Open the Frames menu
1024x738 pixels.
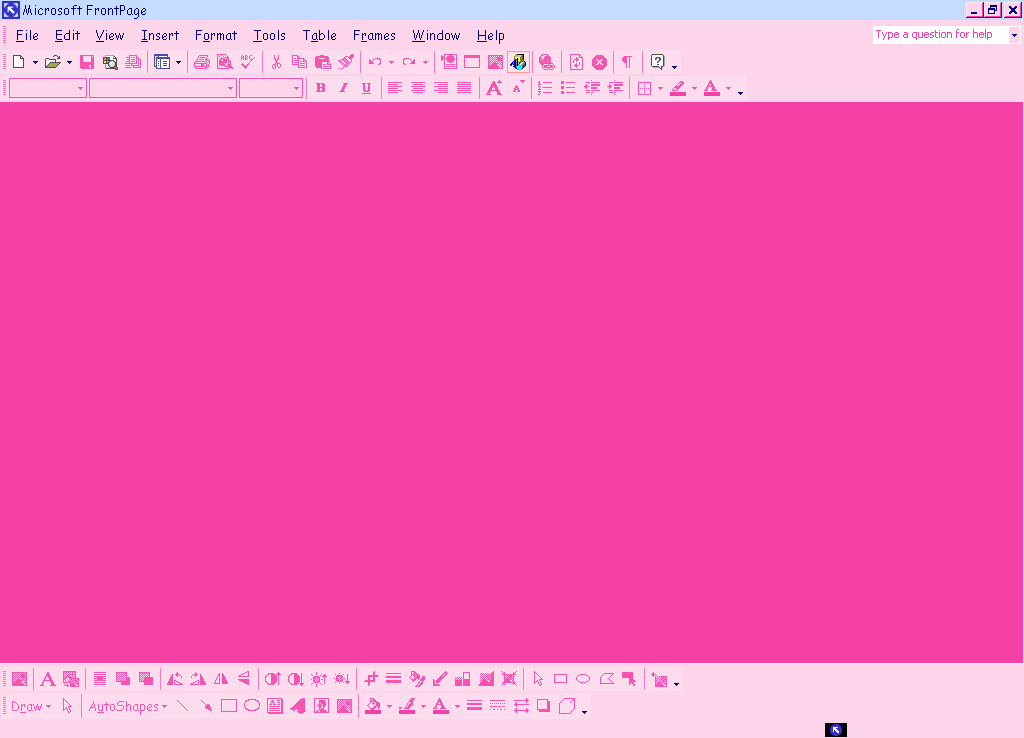coord(374,35)
